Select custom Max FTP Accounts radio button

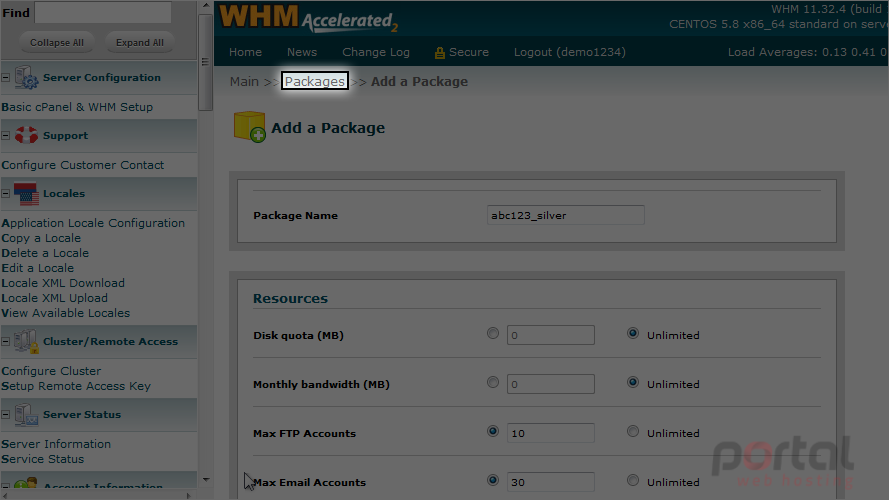[493, 431]
